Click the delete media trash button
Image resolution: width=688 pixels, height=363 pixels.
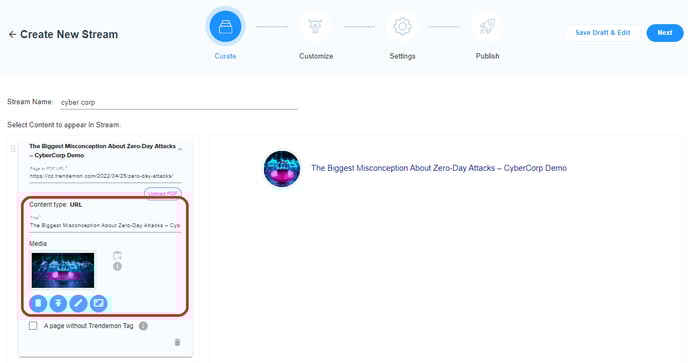pos(38,303)
